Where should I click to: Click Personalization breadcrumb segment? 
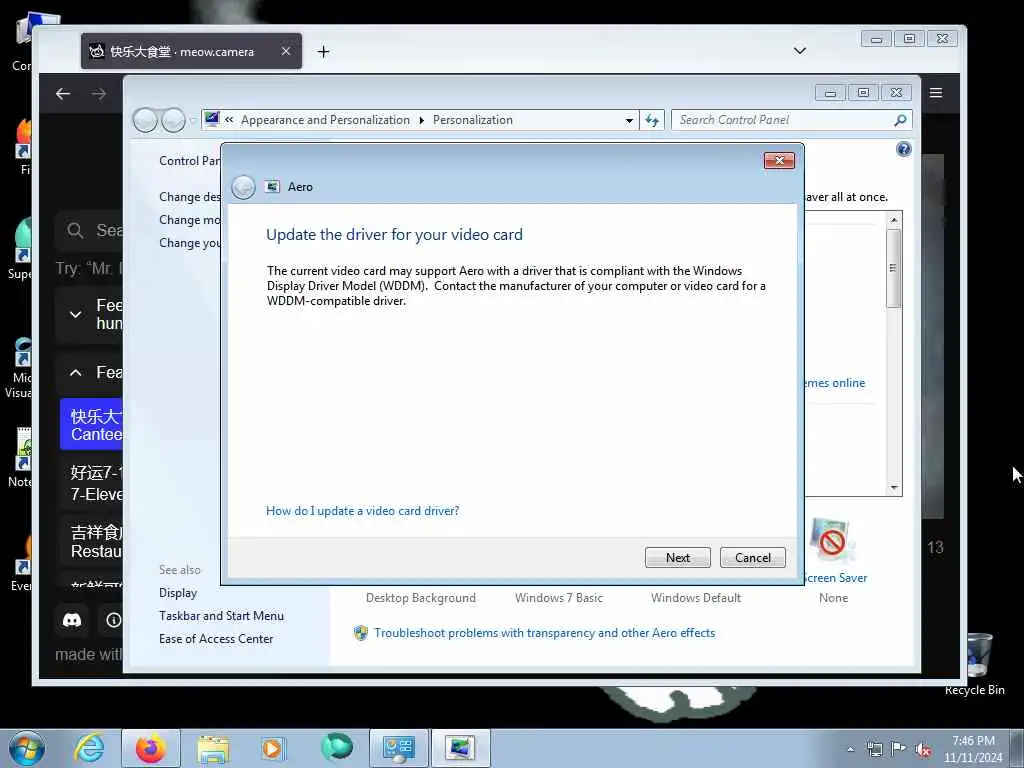coord(473,120)
